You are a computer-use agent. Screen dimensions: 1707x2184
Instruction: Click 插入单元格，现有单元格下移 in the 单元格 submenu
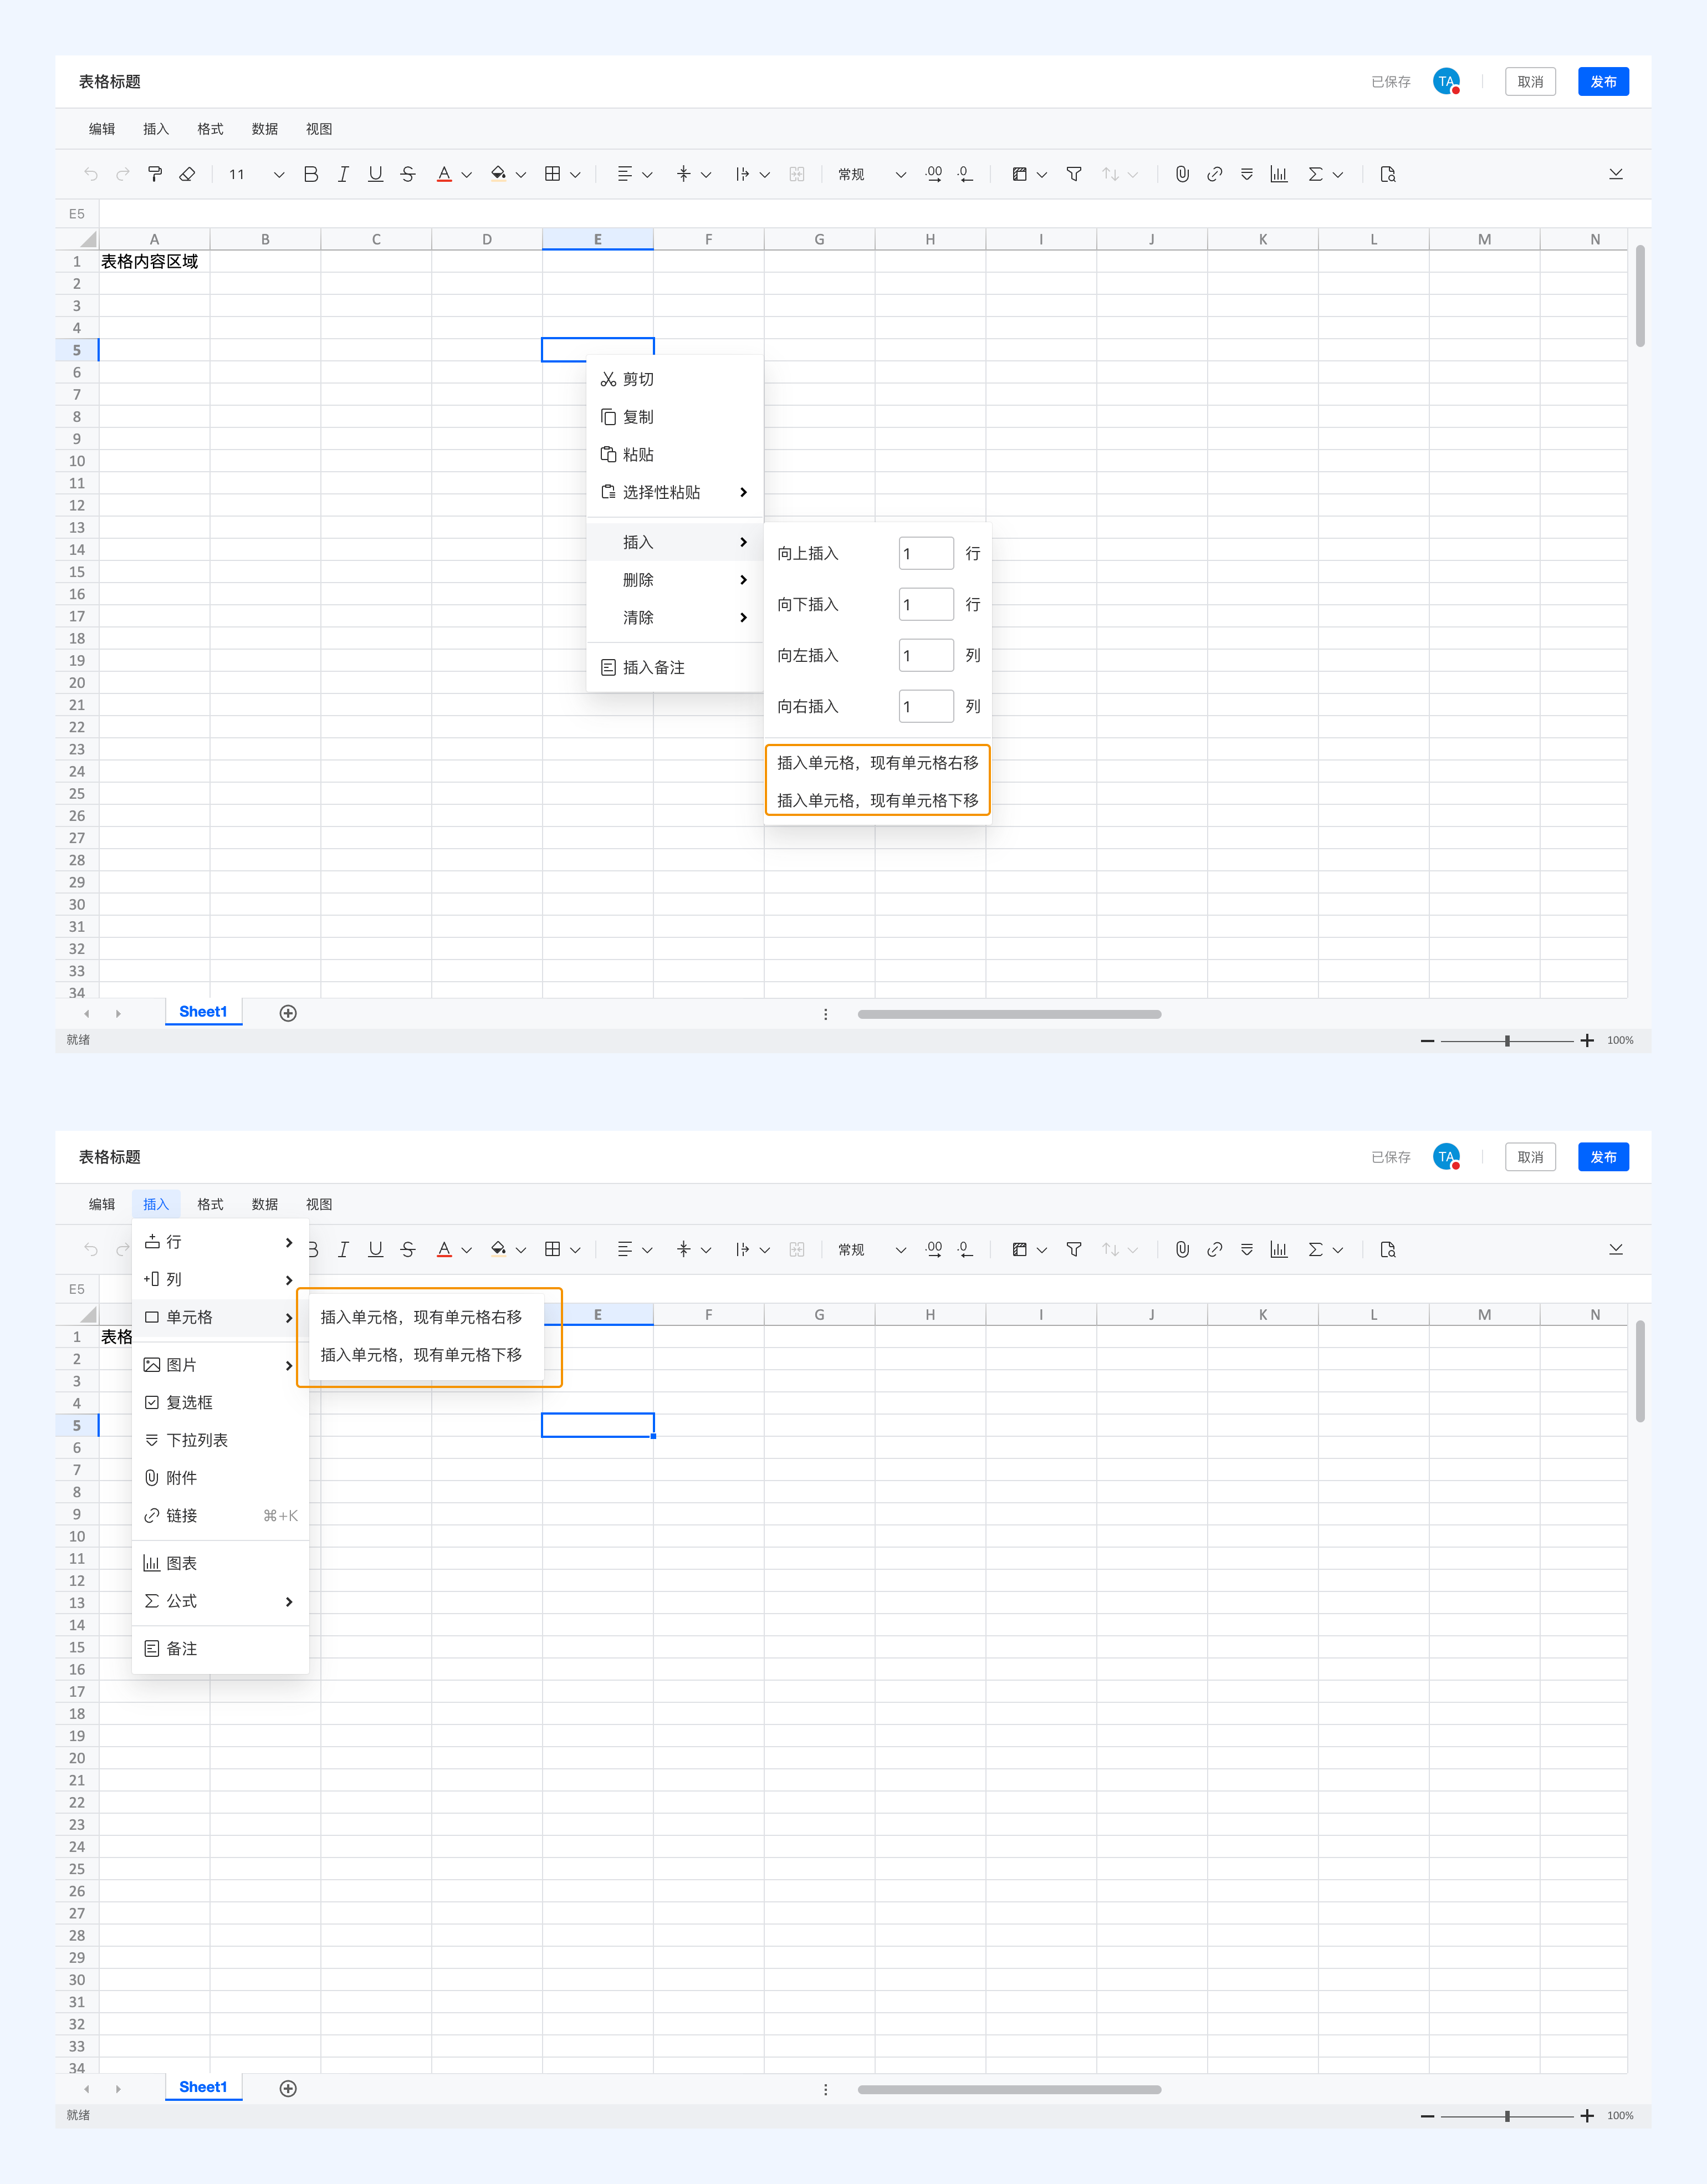[422, 1356]
